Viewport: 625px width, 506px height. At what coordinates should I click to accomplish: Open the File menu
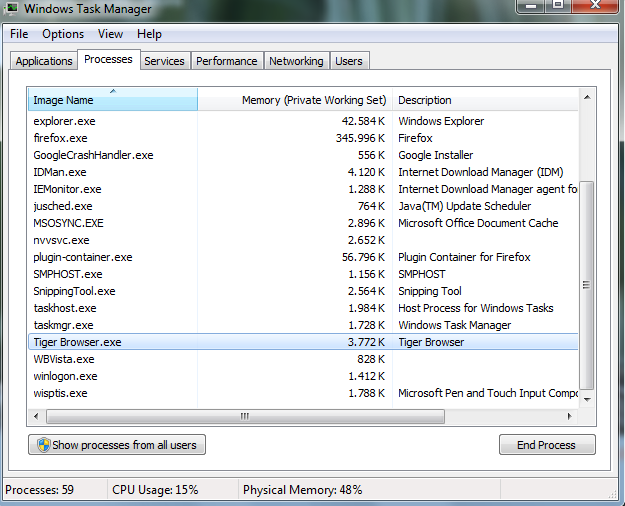19,34
